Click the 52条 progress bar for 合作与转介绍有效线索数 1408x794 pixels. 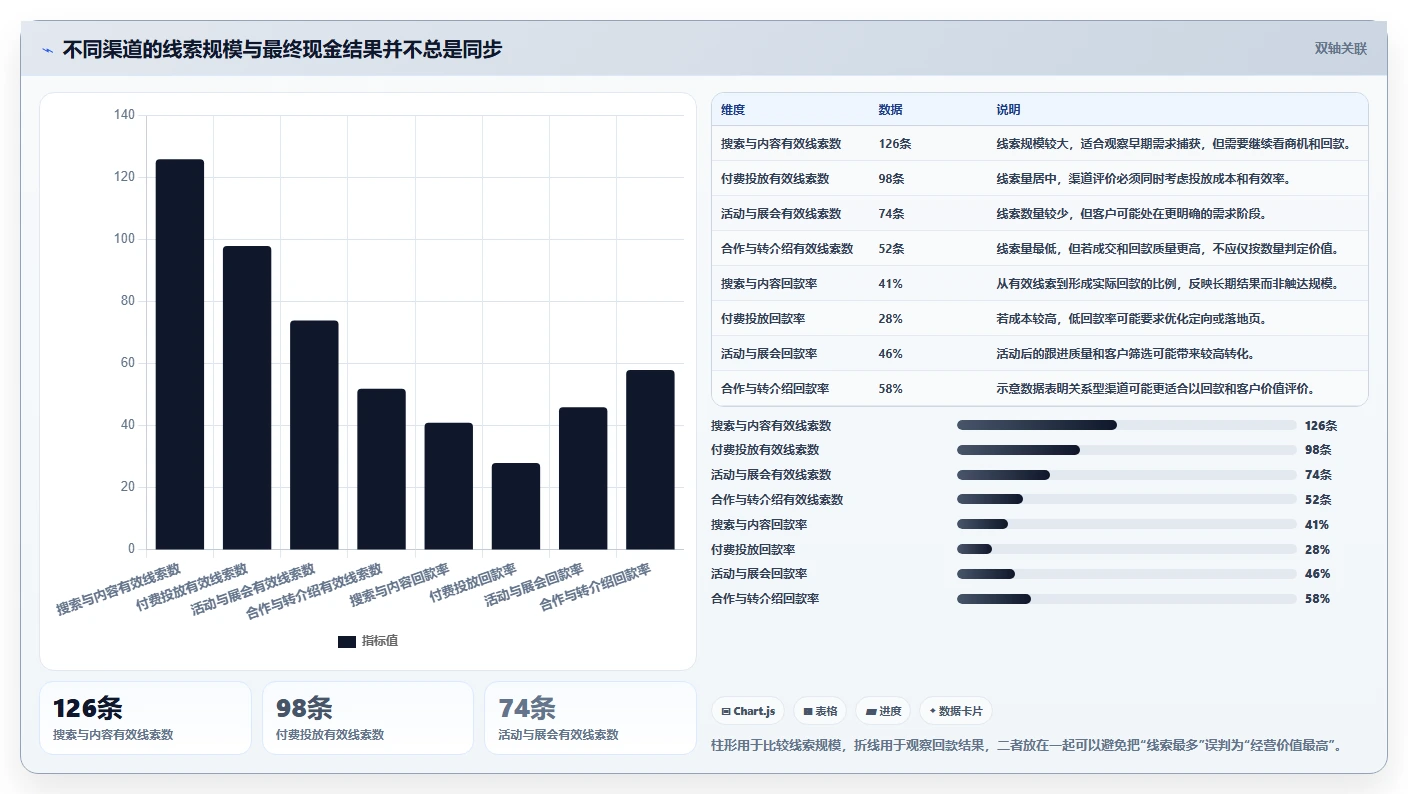pyautogui.click(x=1126, y=499)
